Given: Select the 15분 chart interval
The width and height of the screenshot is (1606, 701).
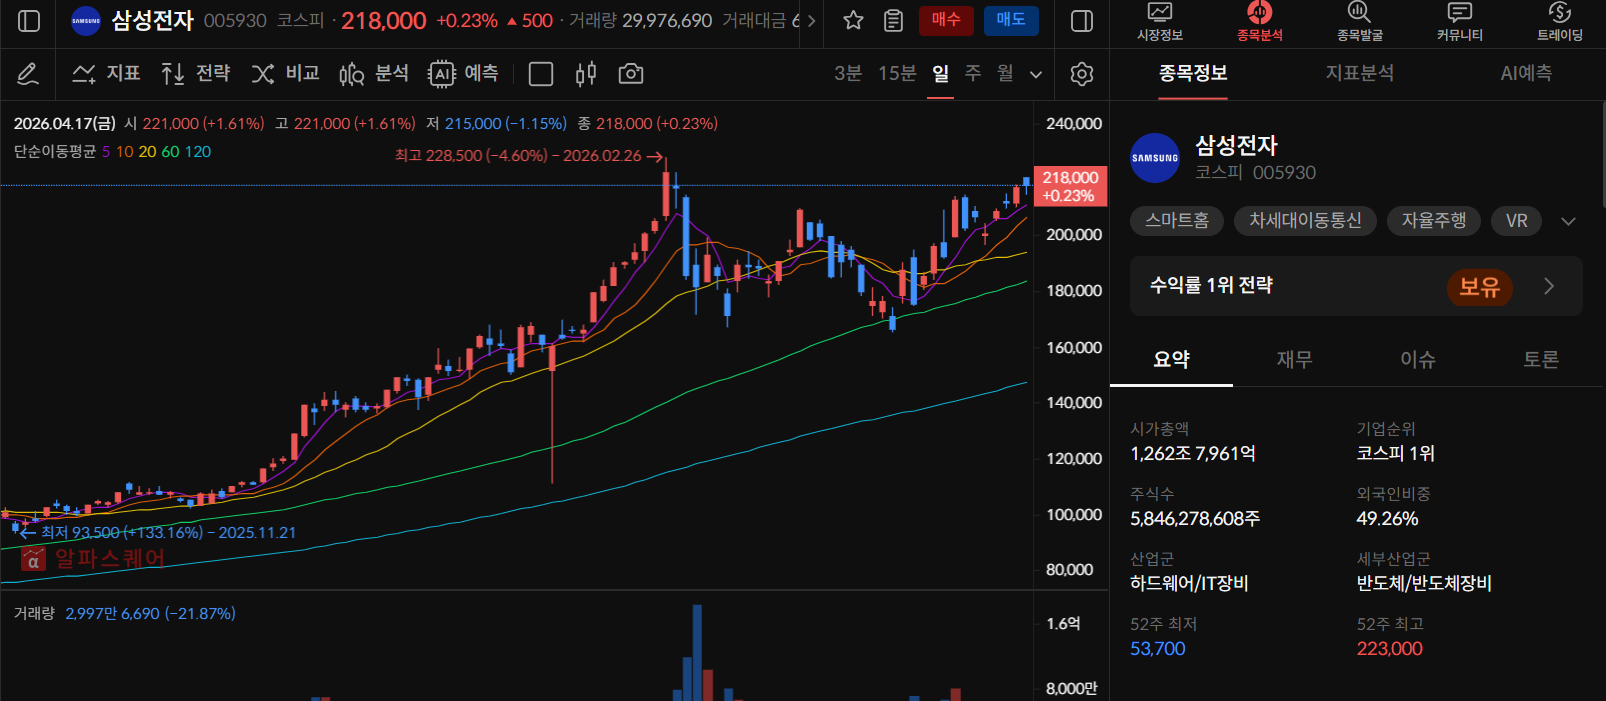Looking at the screenshot, I should pyautogui.click(x=897, y=74).
